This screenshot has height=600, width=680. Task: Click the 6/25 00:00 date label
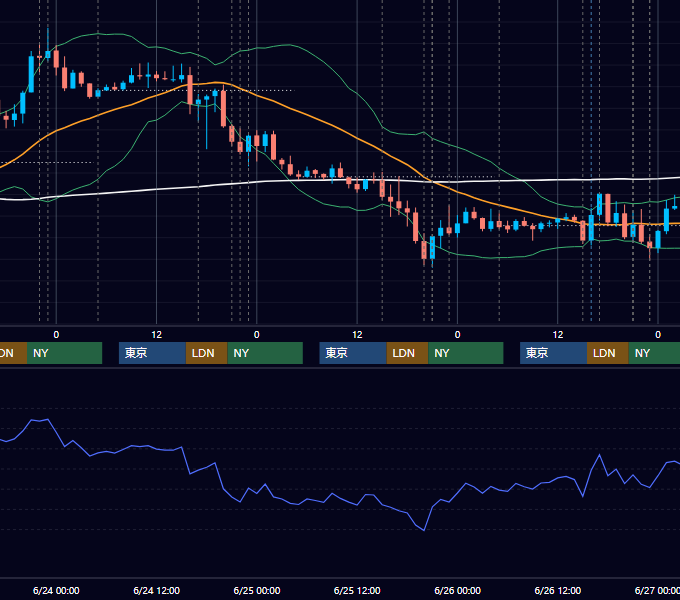click(x=257, y=590)
